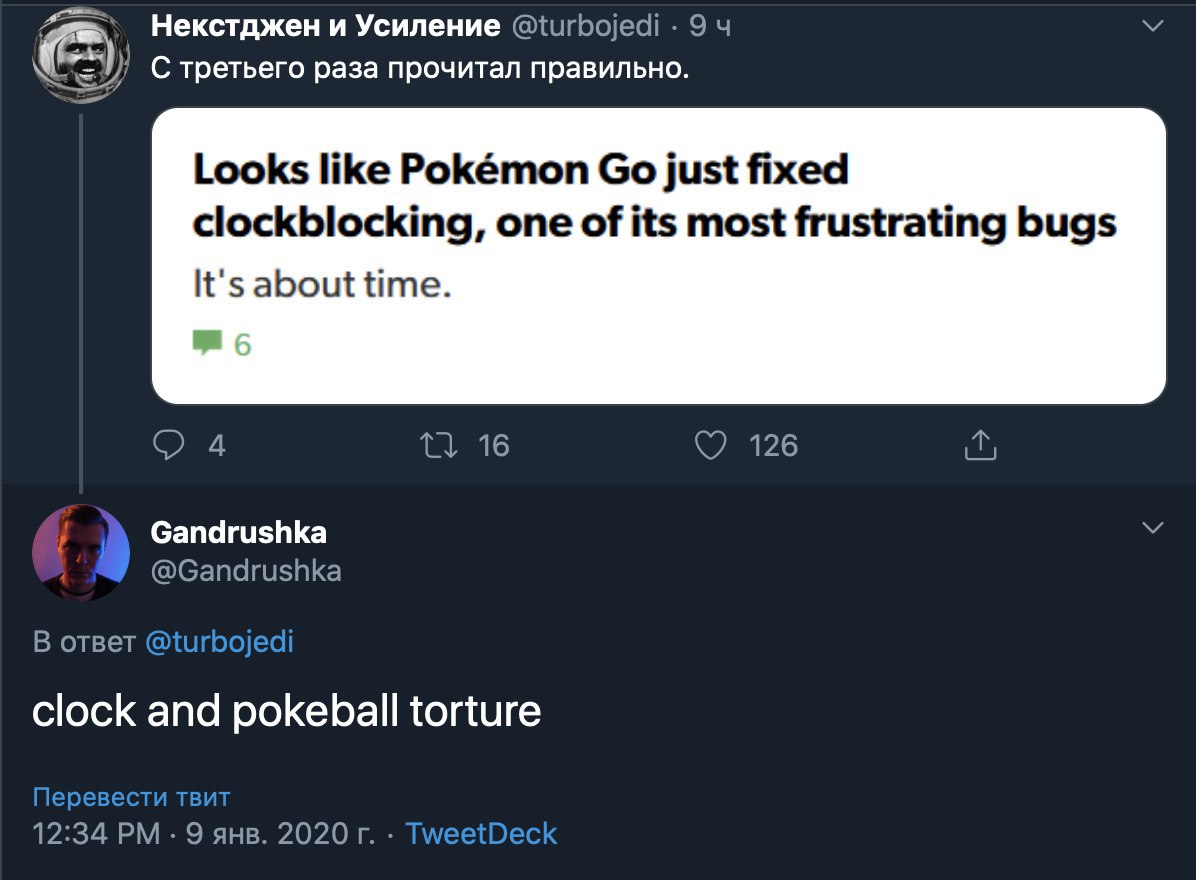Open the turbojedi astronaut avatar
Image resolution: width=1196 pixels, height=880 pixels.
[x=80, y=60]
